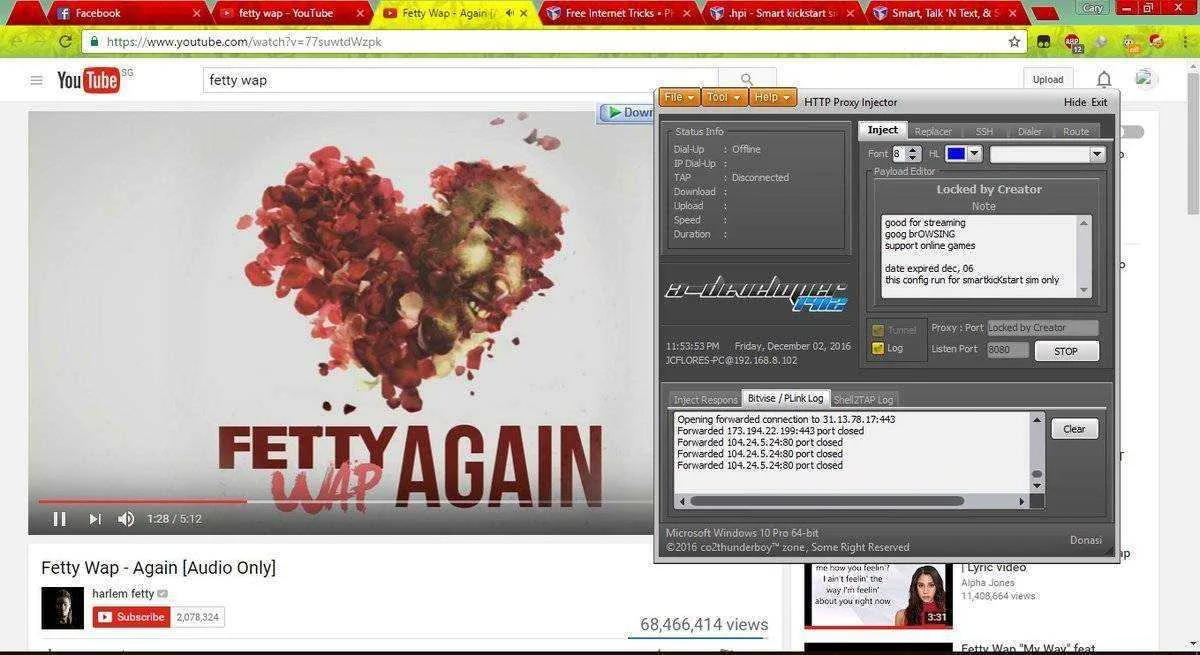The height and width of the screenshot is (655, 1200).
Task: Open the Help menu in HTTP Proxy Injector
Action: coord(773,97)
